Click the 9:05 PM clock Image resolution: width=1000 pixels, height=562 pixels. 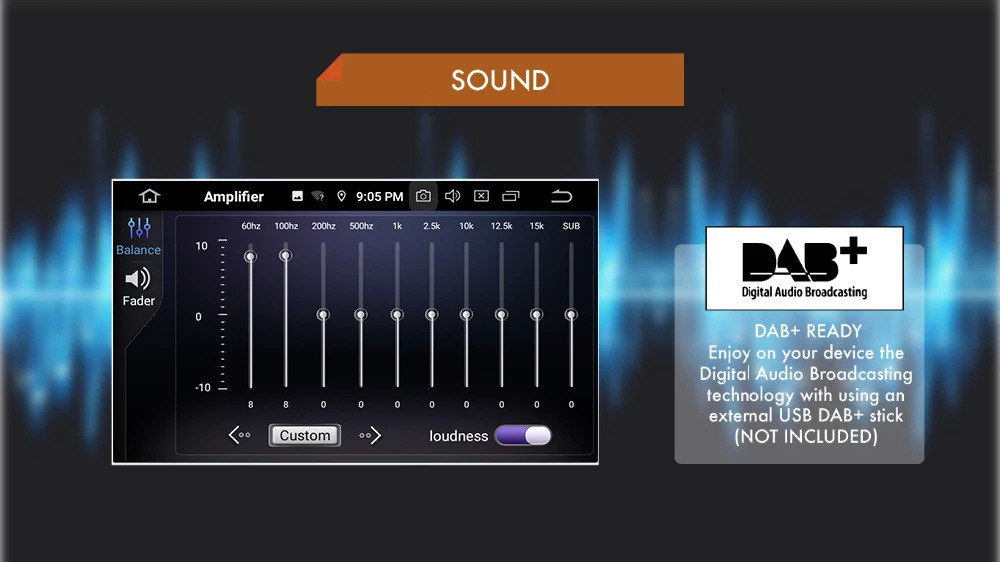click(x=379, y=196)
